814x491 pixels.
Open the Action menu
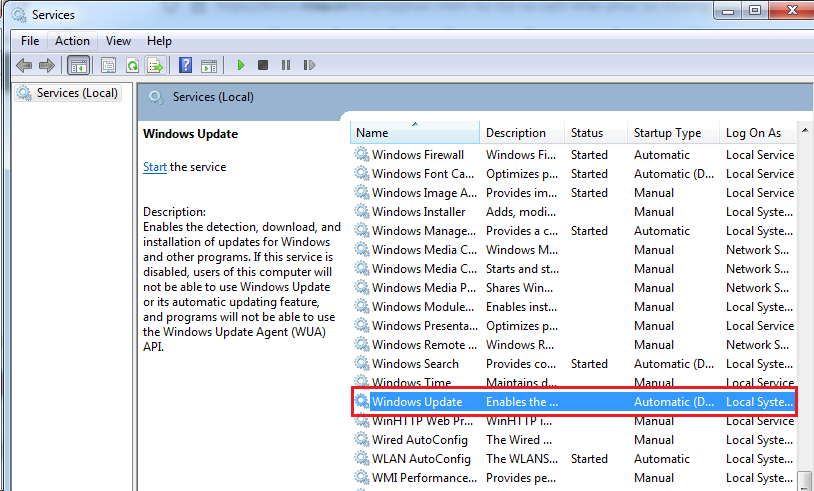tap(72, 41)
